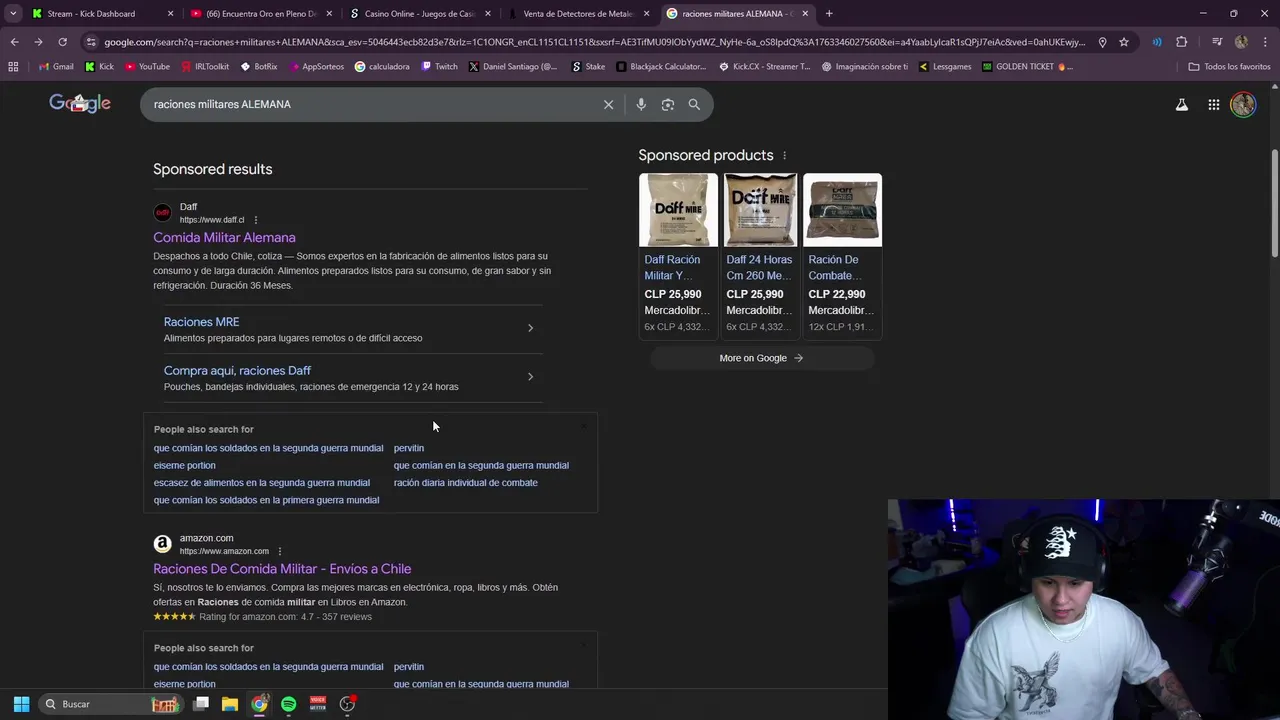Open File Explorer from the taskbar

[x=229, y=704]
